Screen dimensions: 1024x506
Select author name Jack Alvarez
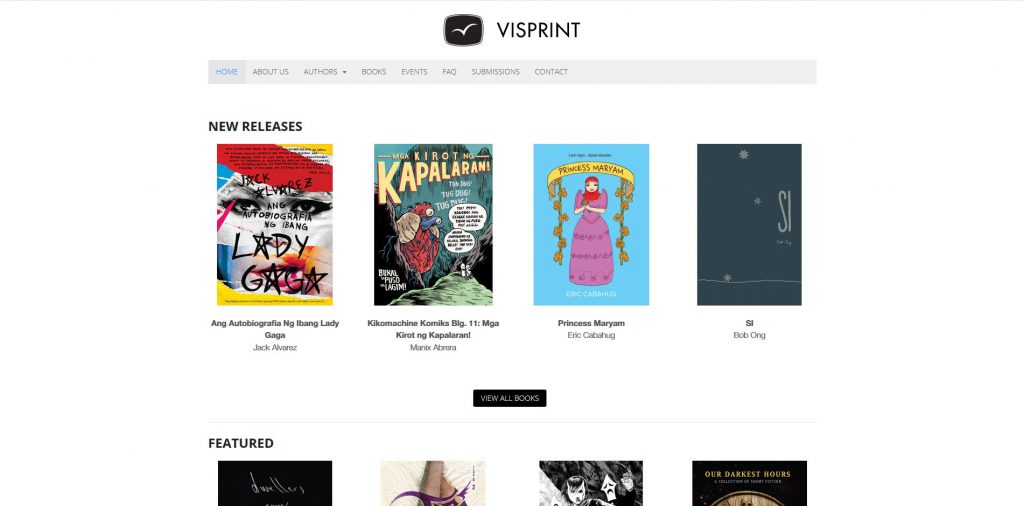pyautogui.click(x=275, y=347)
